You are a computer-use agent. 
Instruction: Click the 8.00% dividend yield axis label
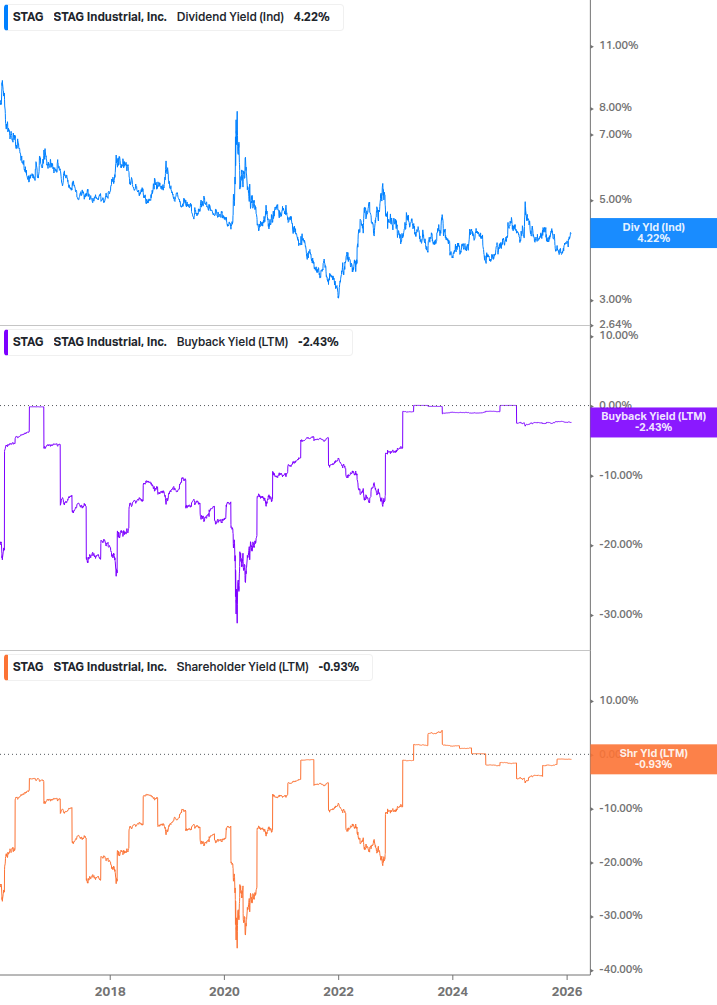tap(615, 108)
